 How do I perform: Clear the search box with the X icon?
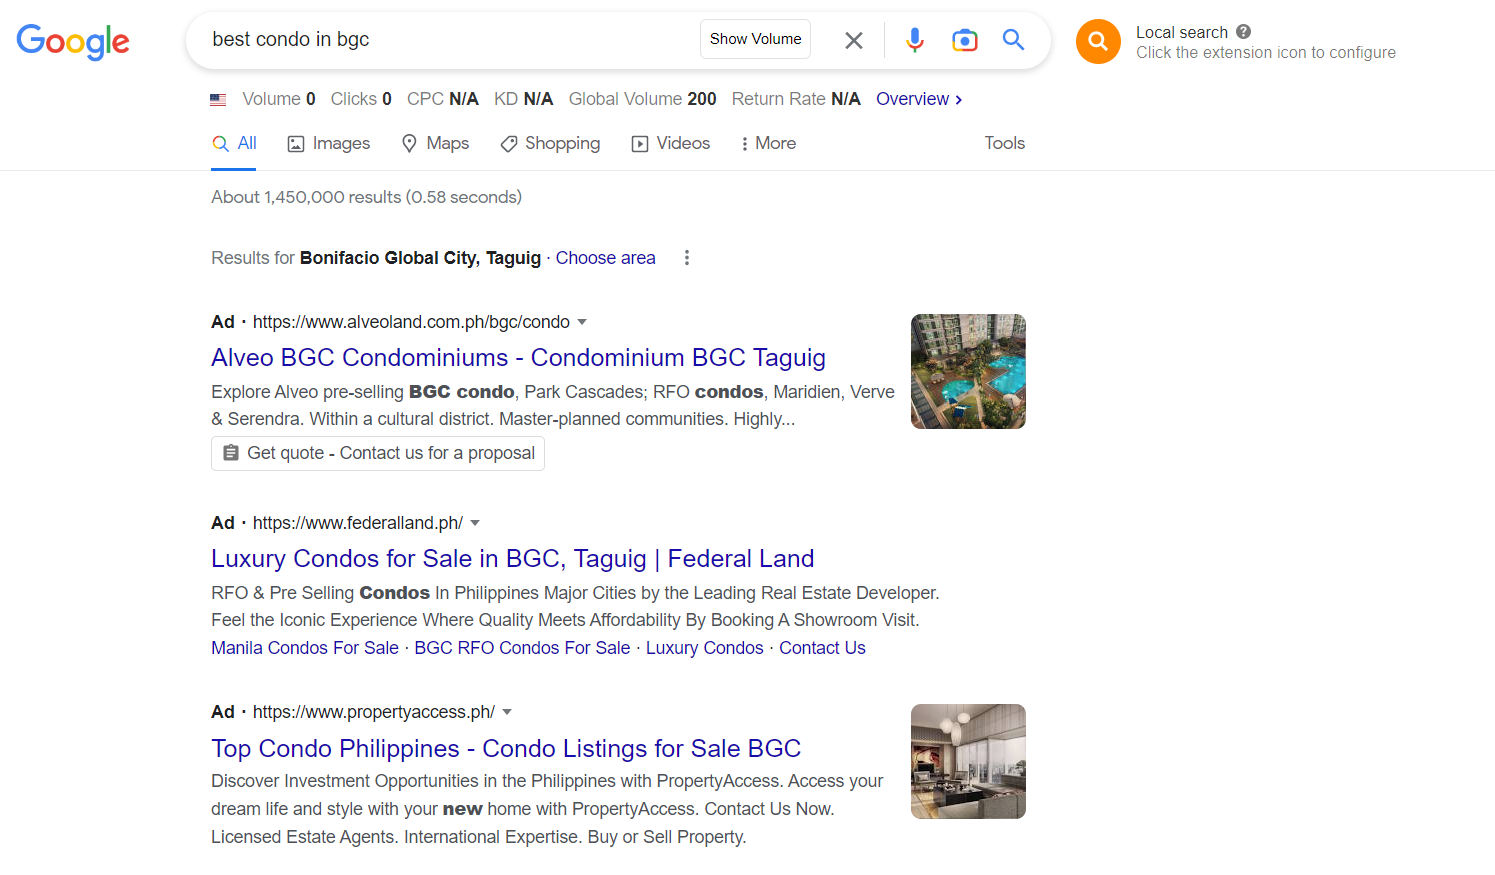tap(853, 40)
